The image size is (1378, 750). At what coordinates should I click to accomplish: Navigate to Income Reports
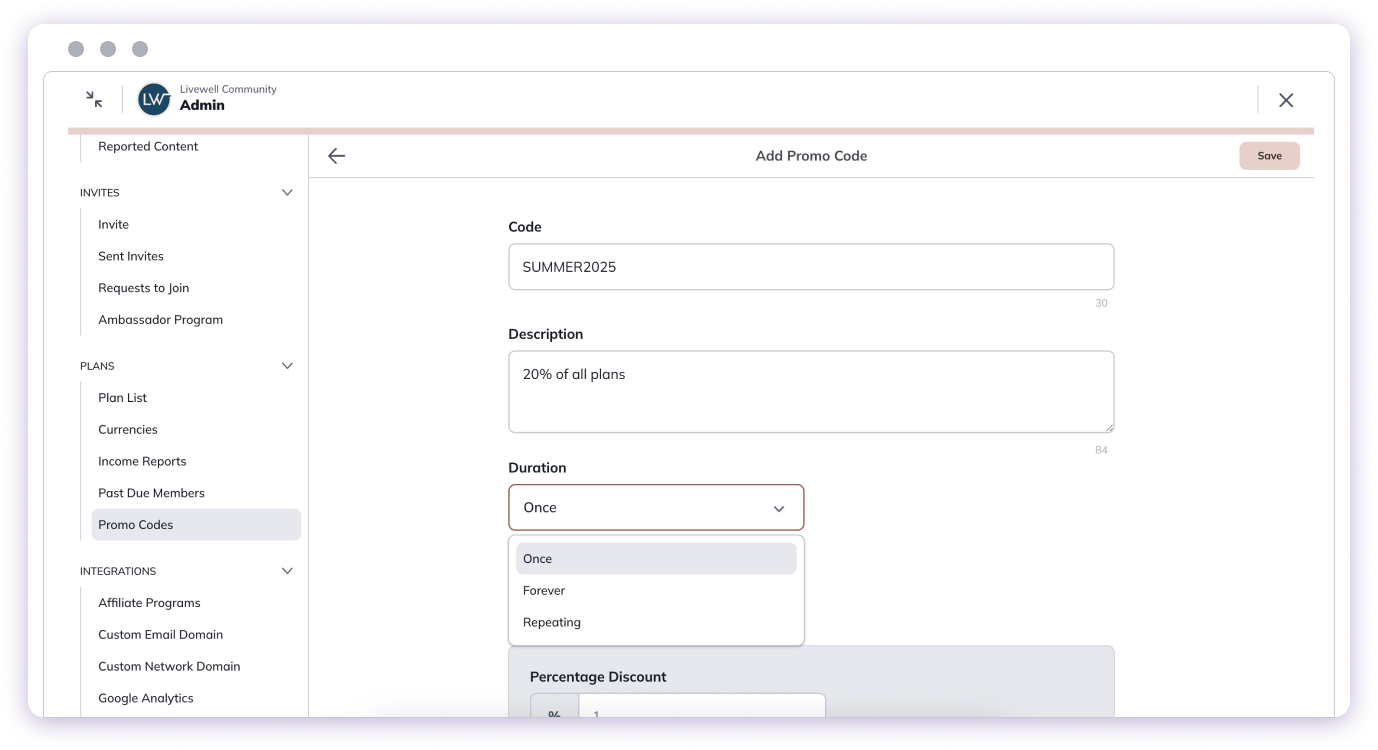pos(142,461)
